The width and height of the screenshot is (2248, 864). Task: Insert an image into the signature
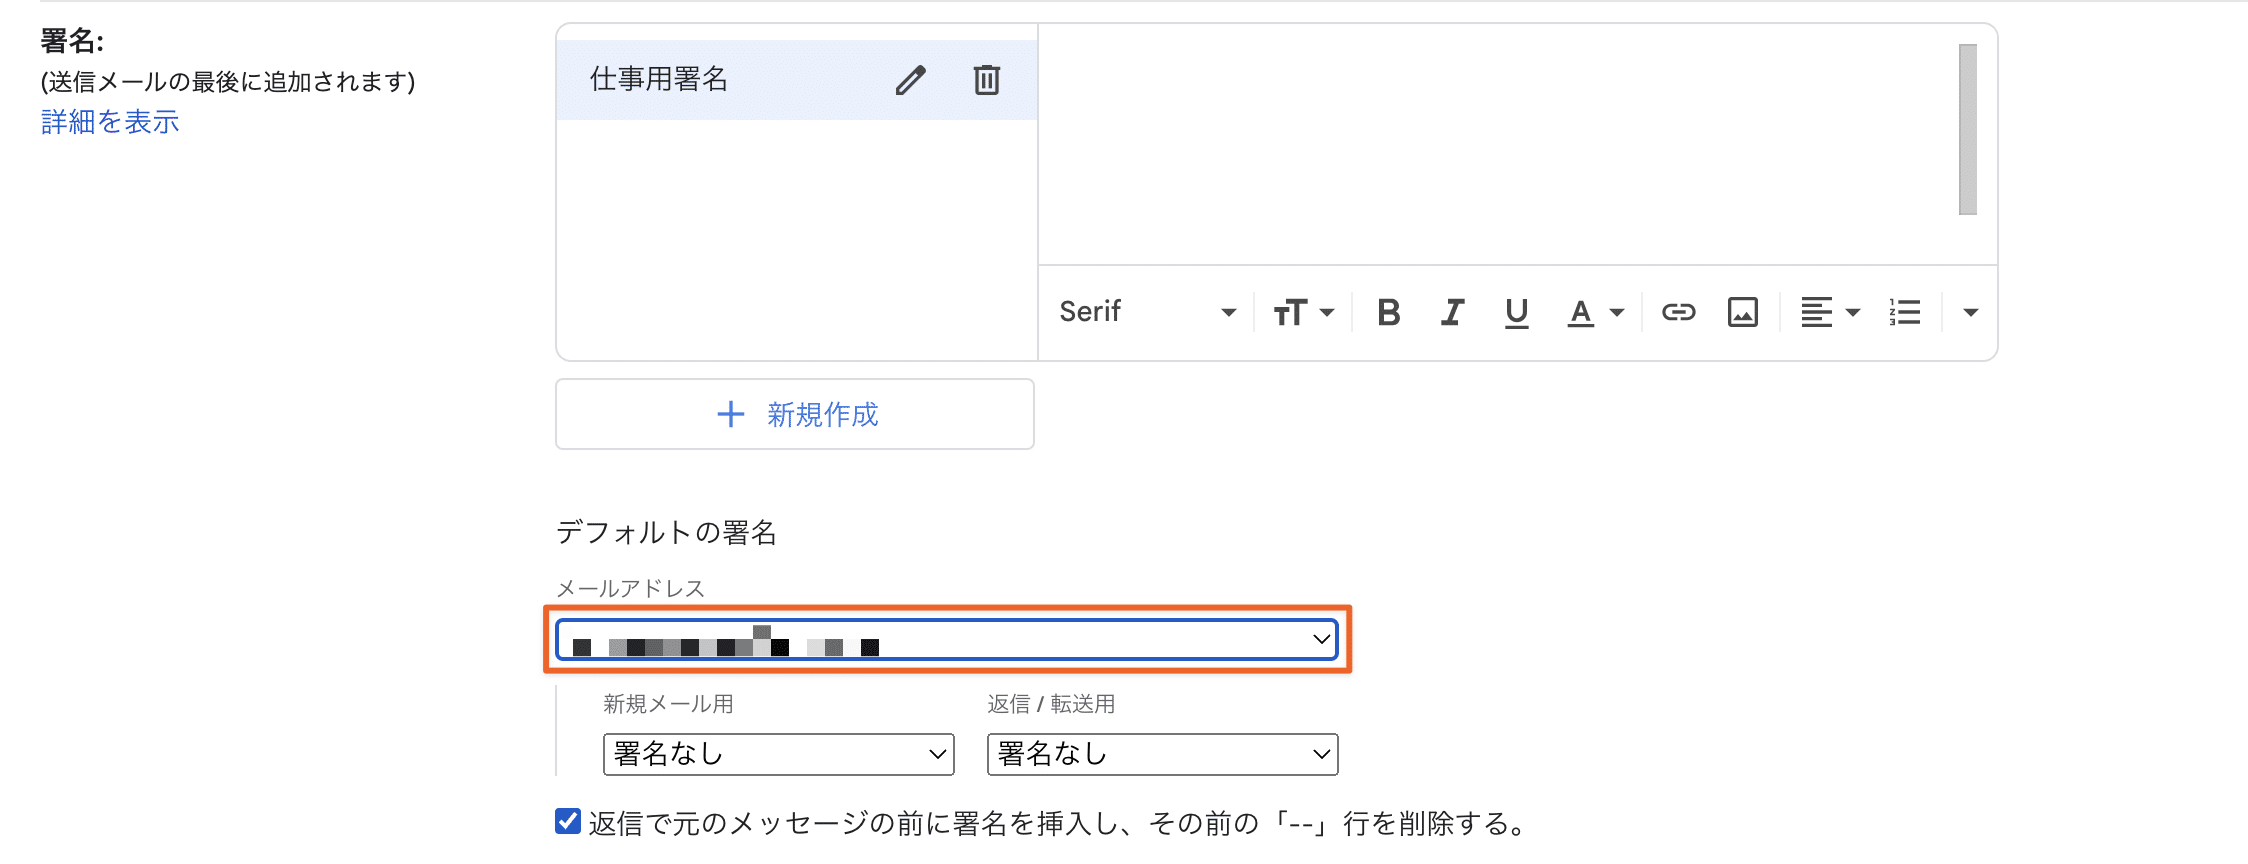tap(1742, 313)
